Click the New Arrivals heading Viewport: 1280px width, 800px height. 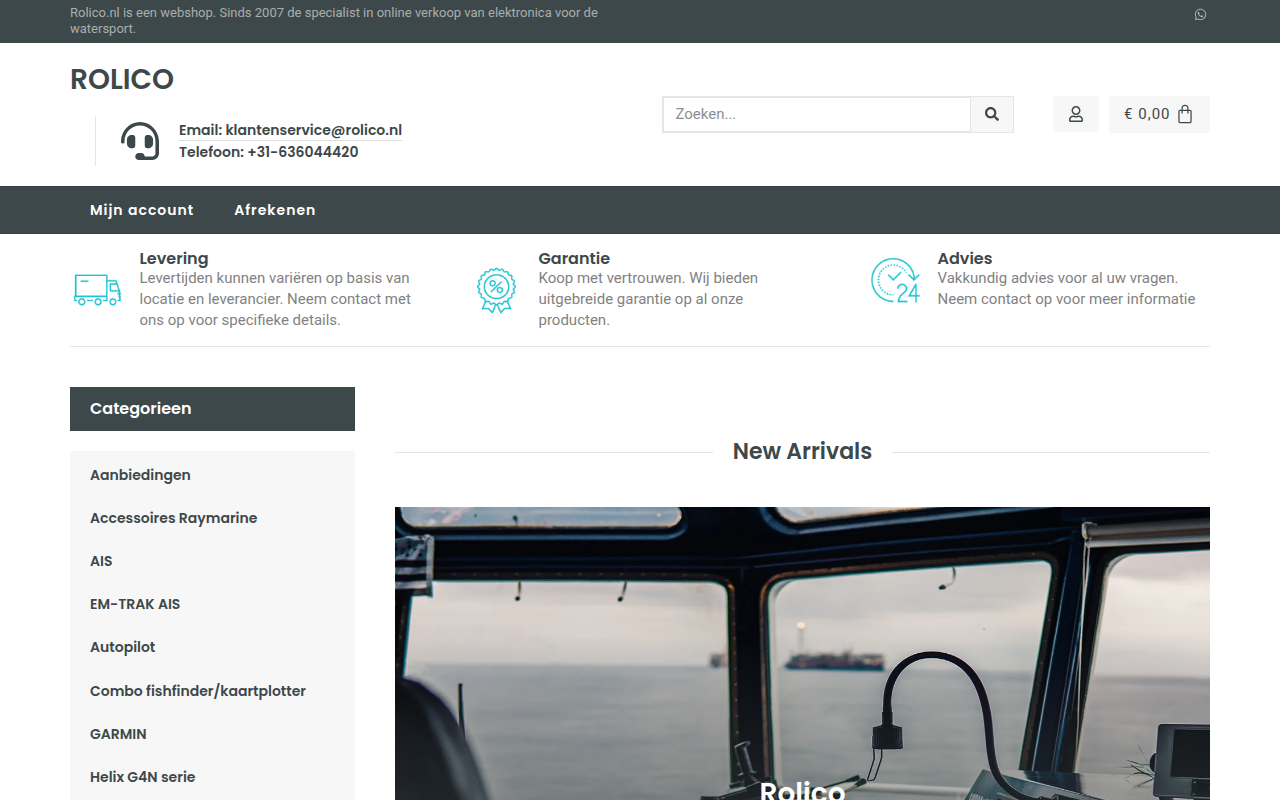pos(802,451)
